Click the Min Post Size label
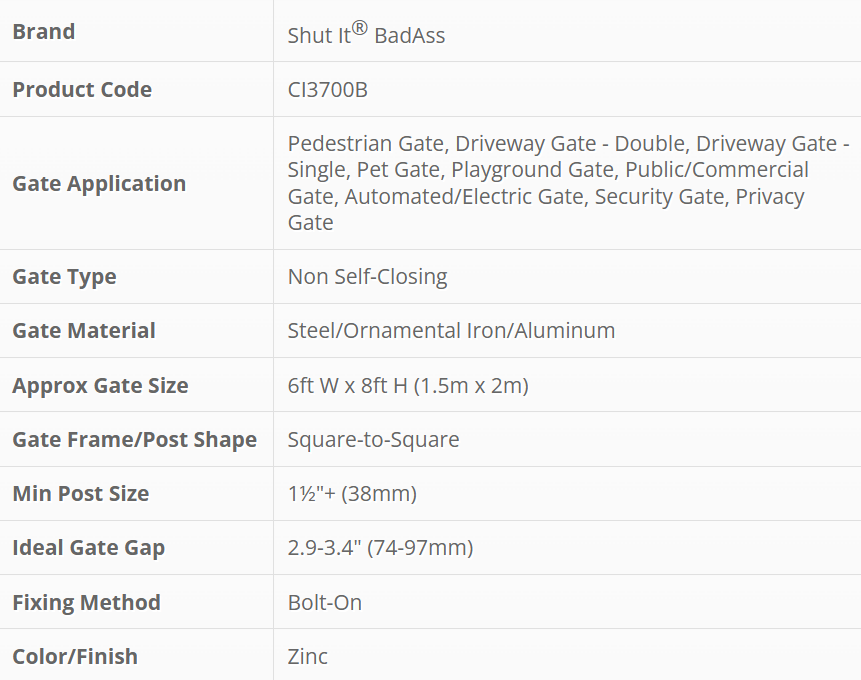 [x=80, y=494]
